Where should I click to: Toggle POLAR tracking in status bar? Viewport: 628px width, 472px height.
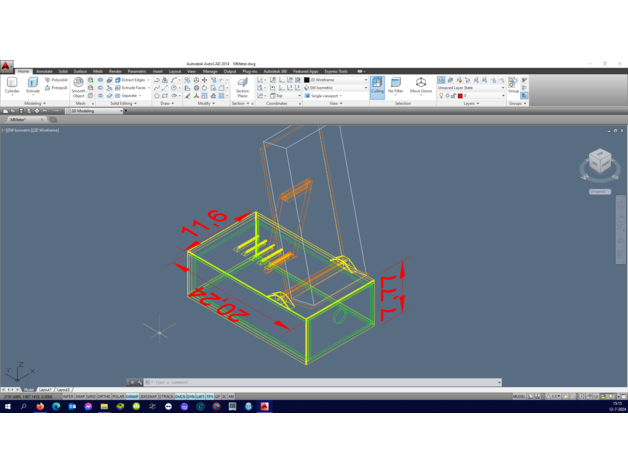(117, 396)
